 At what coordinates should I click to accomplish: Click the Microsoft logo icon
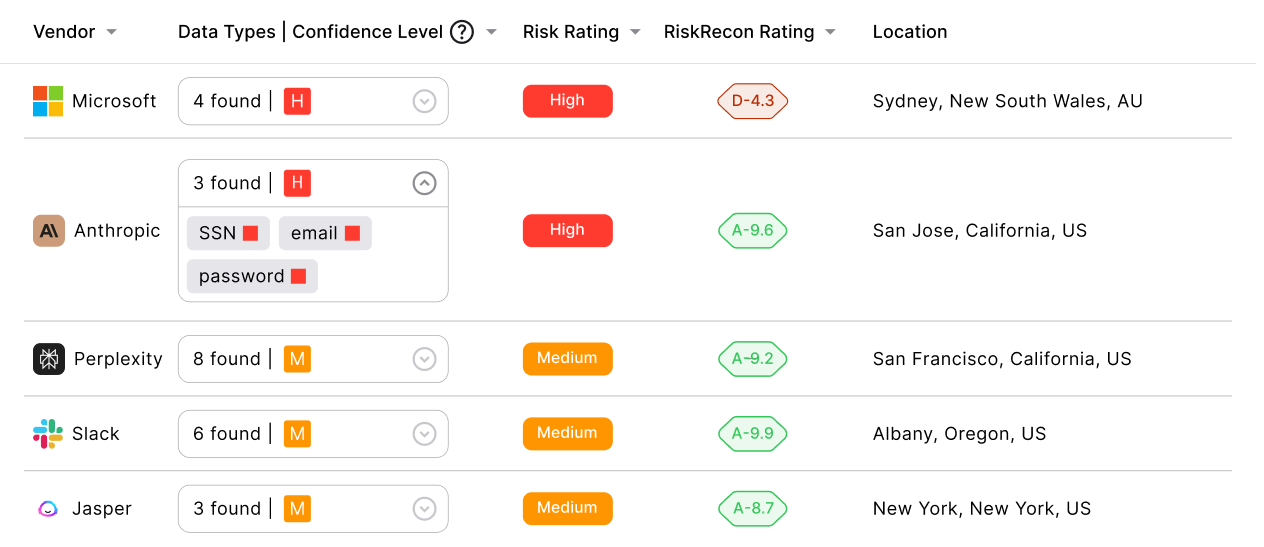pyautogui.click(x=48, y=101)
